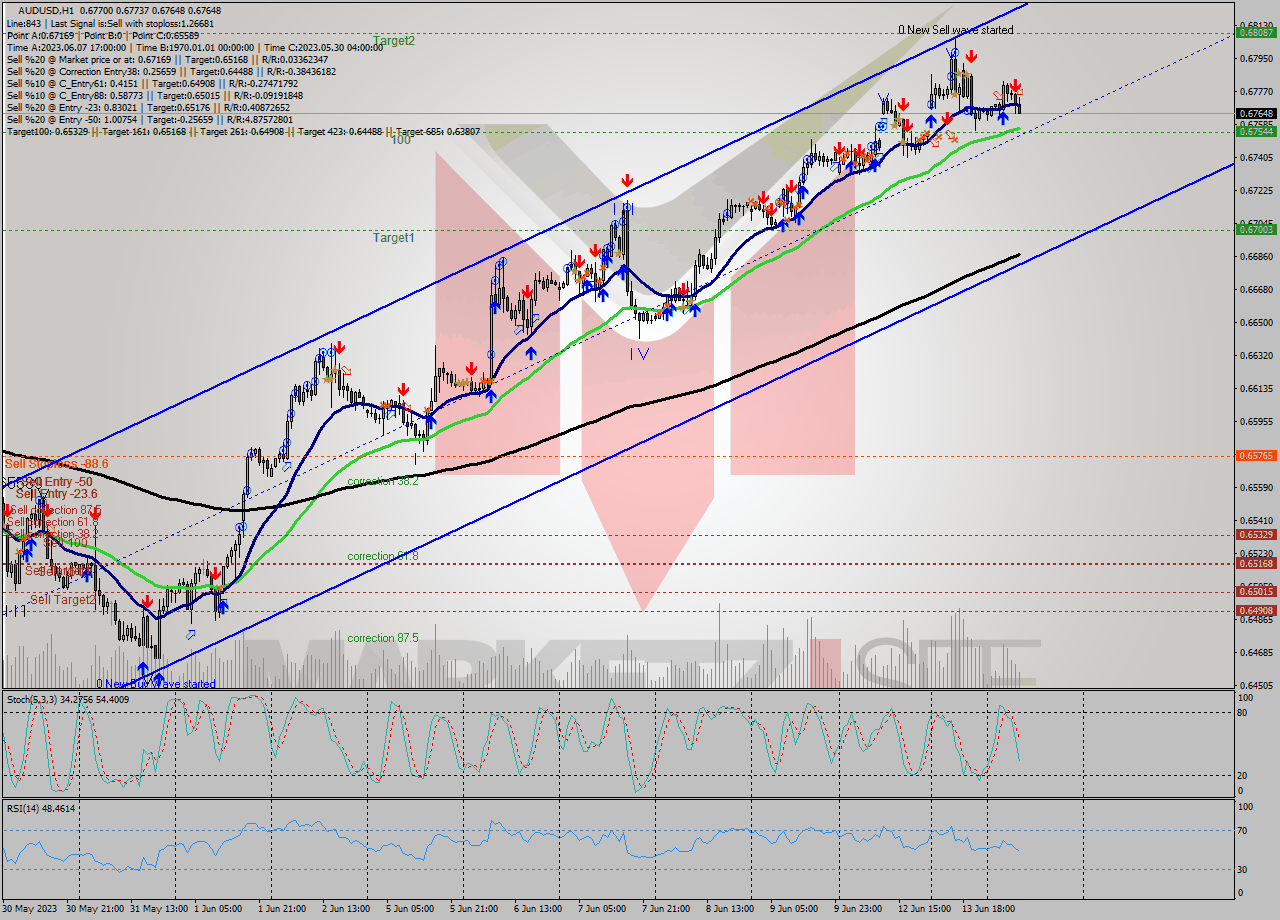Screen dimensions: 1280x920
Task: Click the green 0.67544 price tag
Action: click(1256, 131)
